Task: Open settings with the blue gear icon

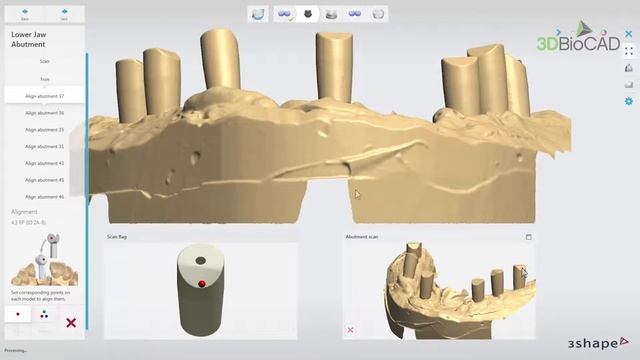Action: (x=629, y=101)
